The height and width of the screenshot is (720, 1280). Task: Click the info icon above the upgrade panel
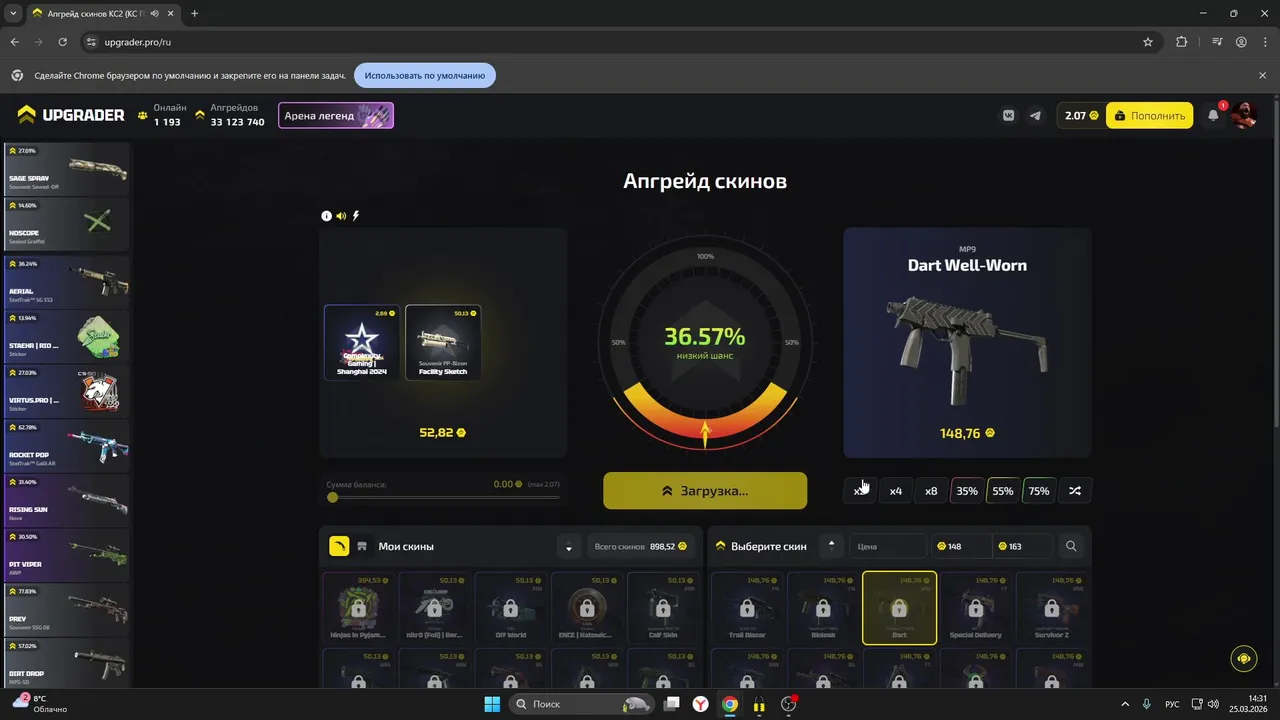[326, 216]
